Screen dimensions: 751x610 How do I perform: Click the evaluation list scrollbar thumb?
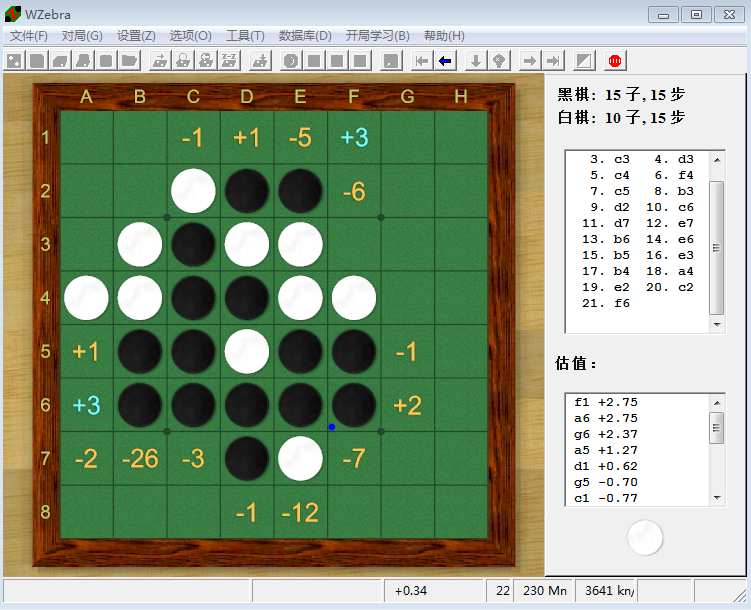point(717,428)
